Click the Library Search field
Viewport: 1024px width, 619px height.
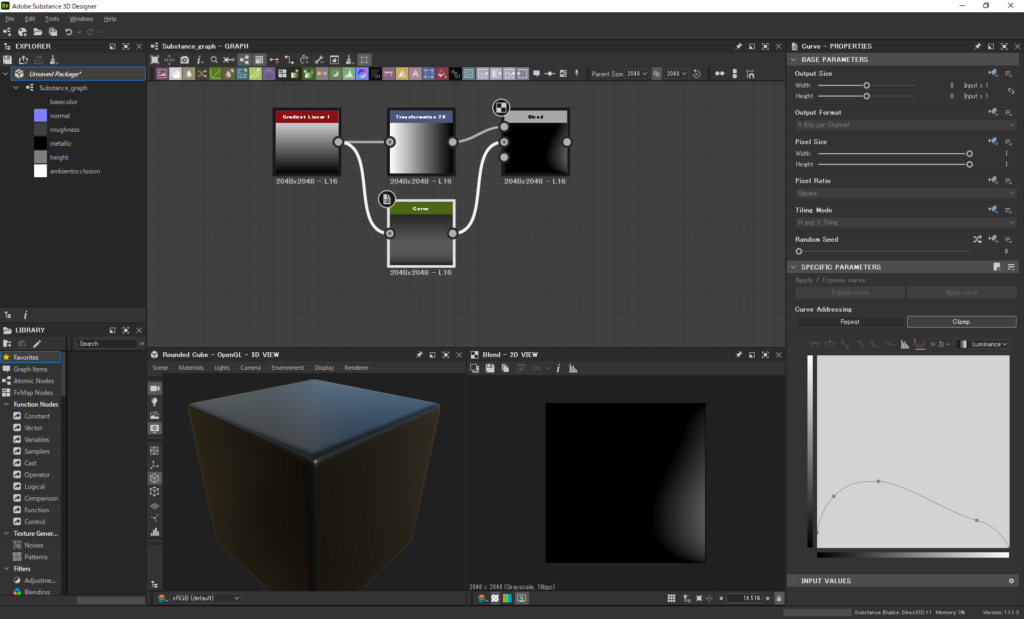click(x=107, y=343)
